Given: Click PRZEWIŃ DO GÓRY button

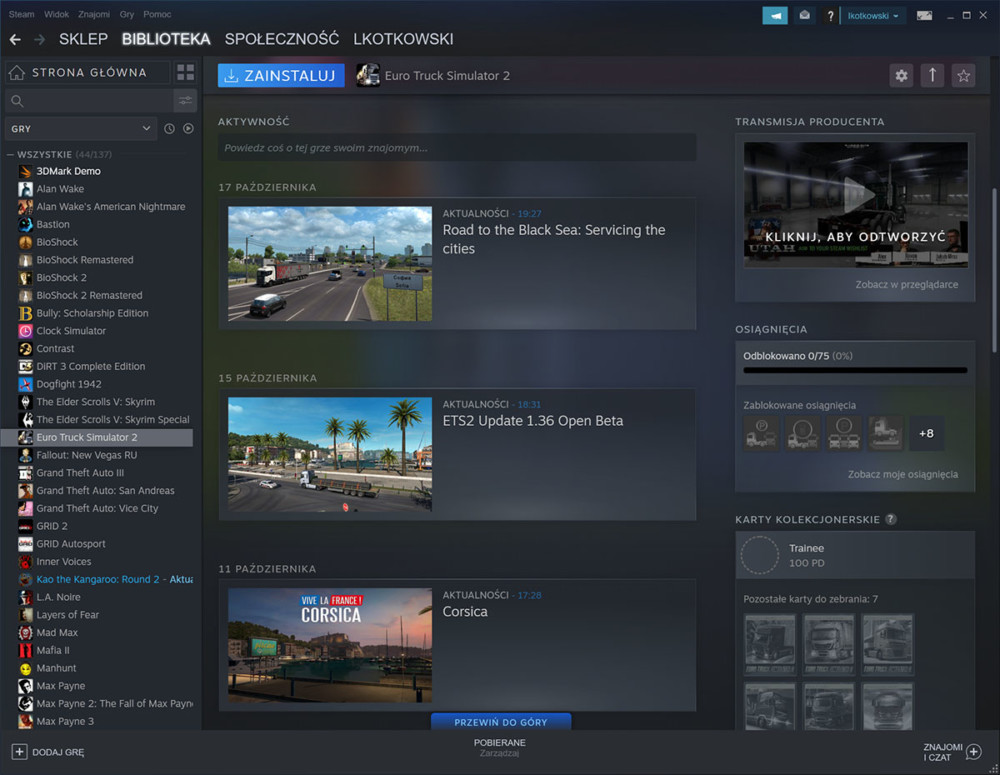Looking at the screenshot, I should [501, 722].
